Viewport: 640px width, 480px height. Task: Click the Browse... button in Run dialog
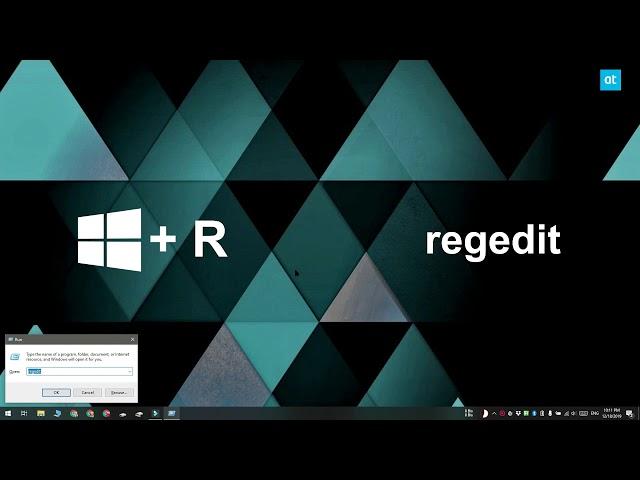pos(119,392)
